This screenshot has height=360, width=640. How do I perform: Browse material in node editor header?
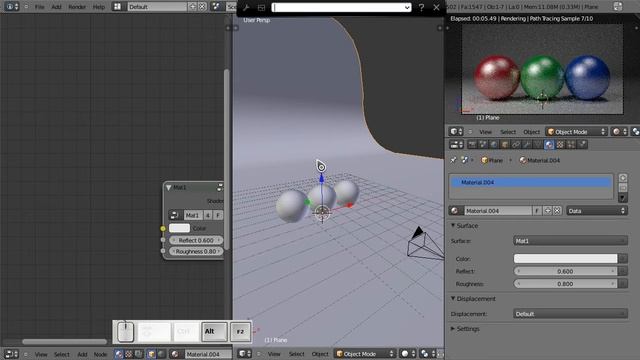176,354
